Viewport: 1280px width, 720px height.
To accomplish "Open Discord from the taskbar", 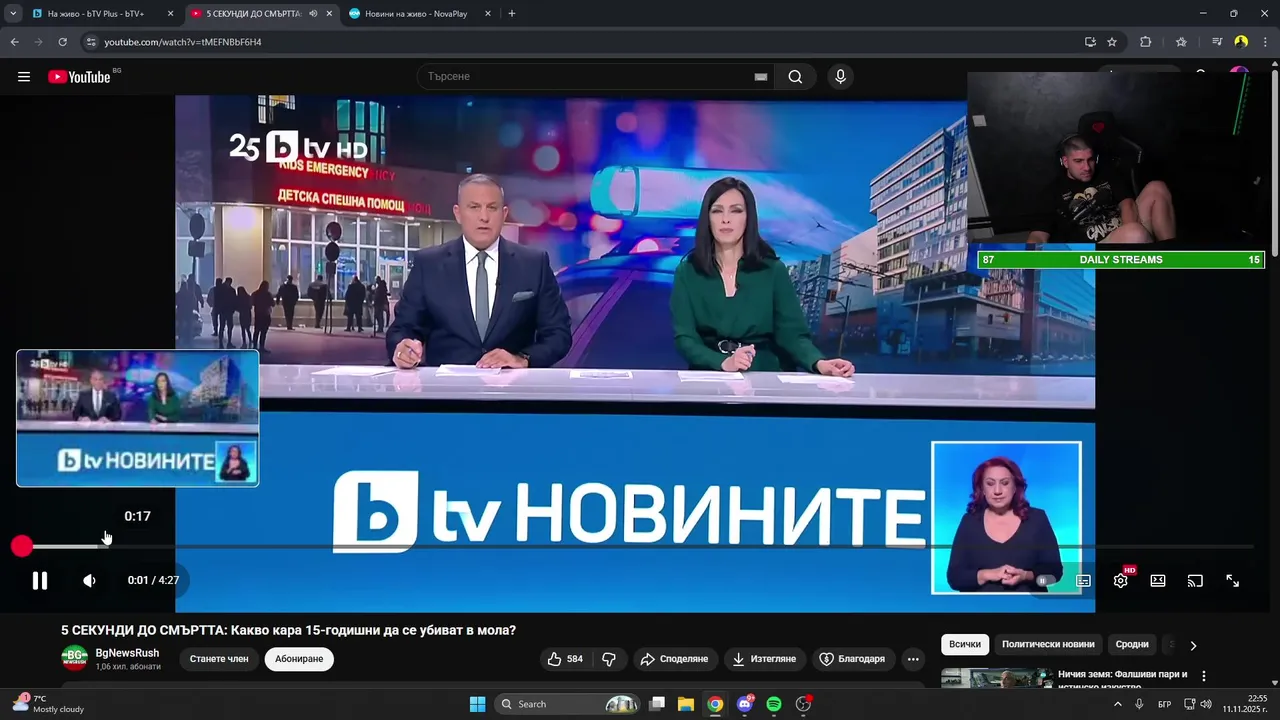I will [x=744, y=704].
